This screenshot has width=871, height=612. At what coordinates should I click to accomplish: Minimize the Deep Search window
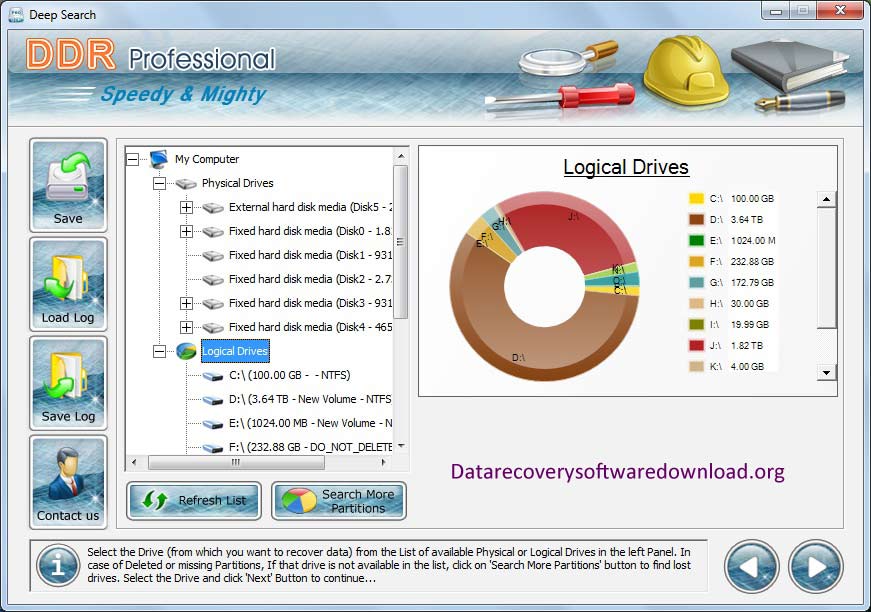[776, 11]
